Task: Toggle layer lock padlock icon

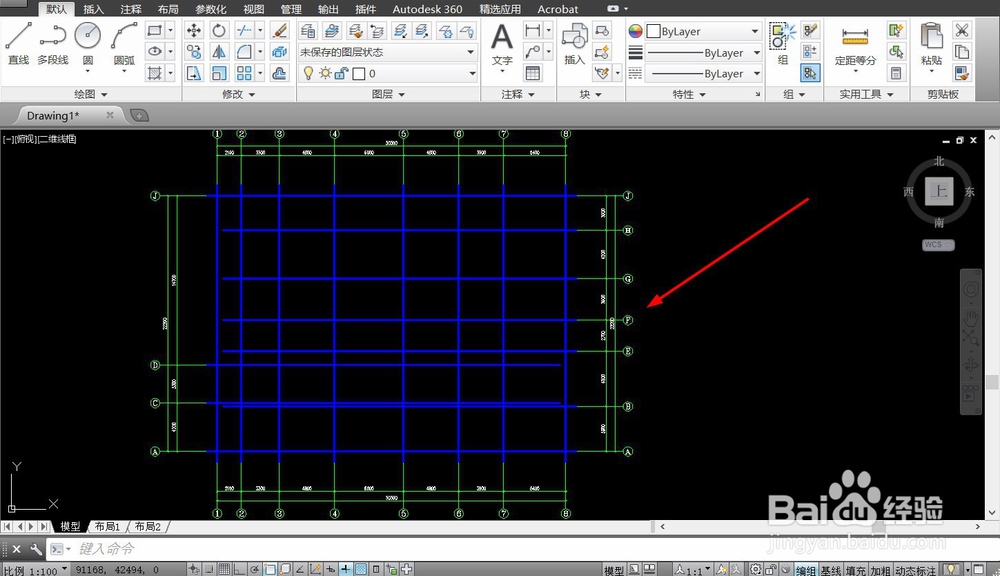Action: point(341,73)
